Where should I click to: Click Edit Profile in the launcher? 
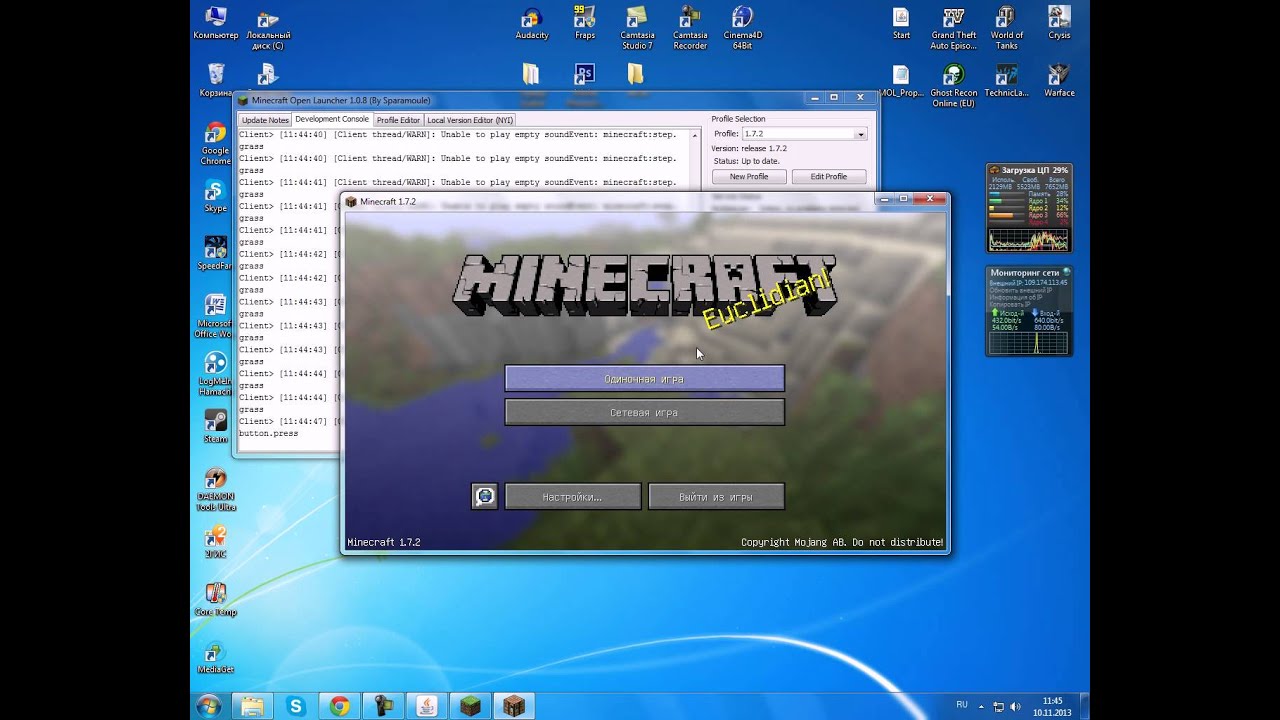[829, 176]
